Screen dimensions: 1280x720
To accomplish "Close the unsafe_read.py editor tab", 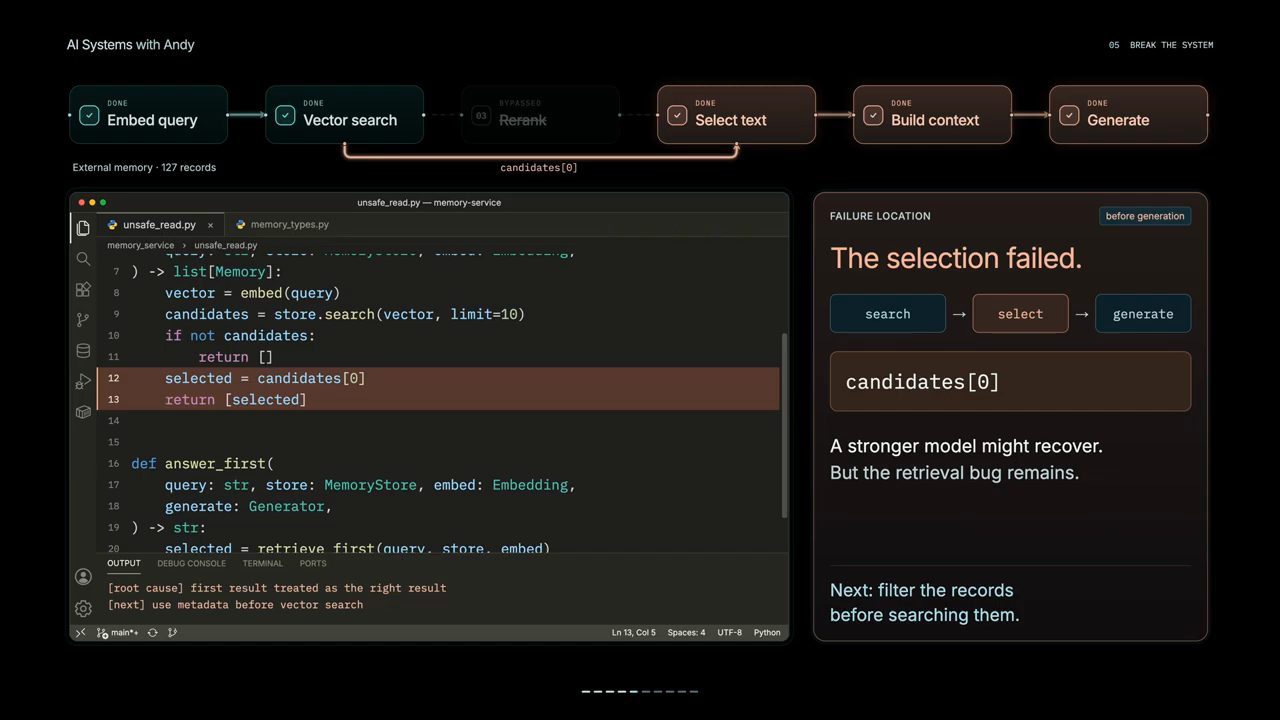I will (x=210, y=225).
